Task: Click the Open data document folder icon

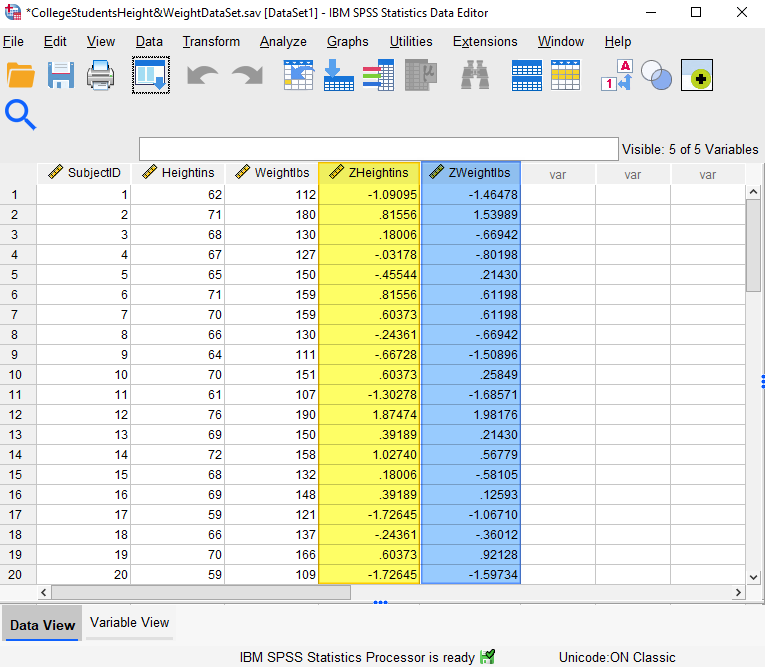Action: (x=20, y=76)
